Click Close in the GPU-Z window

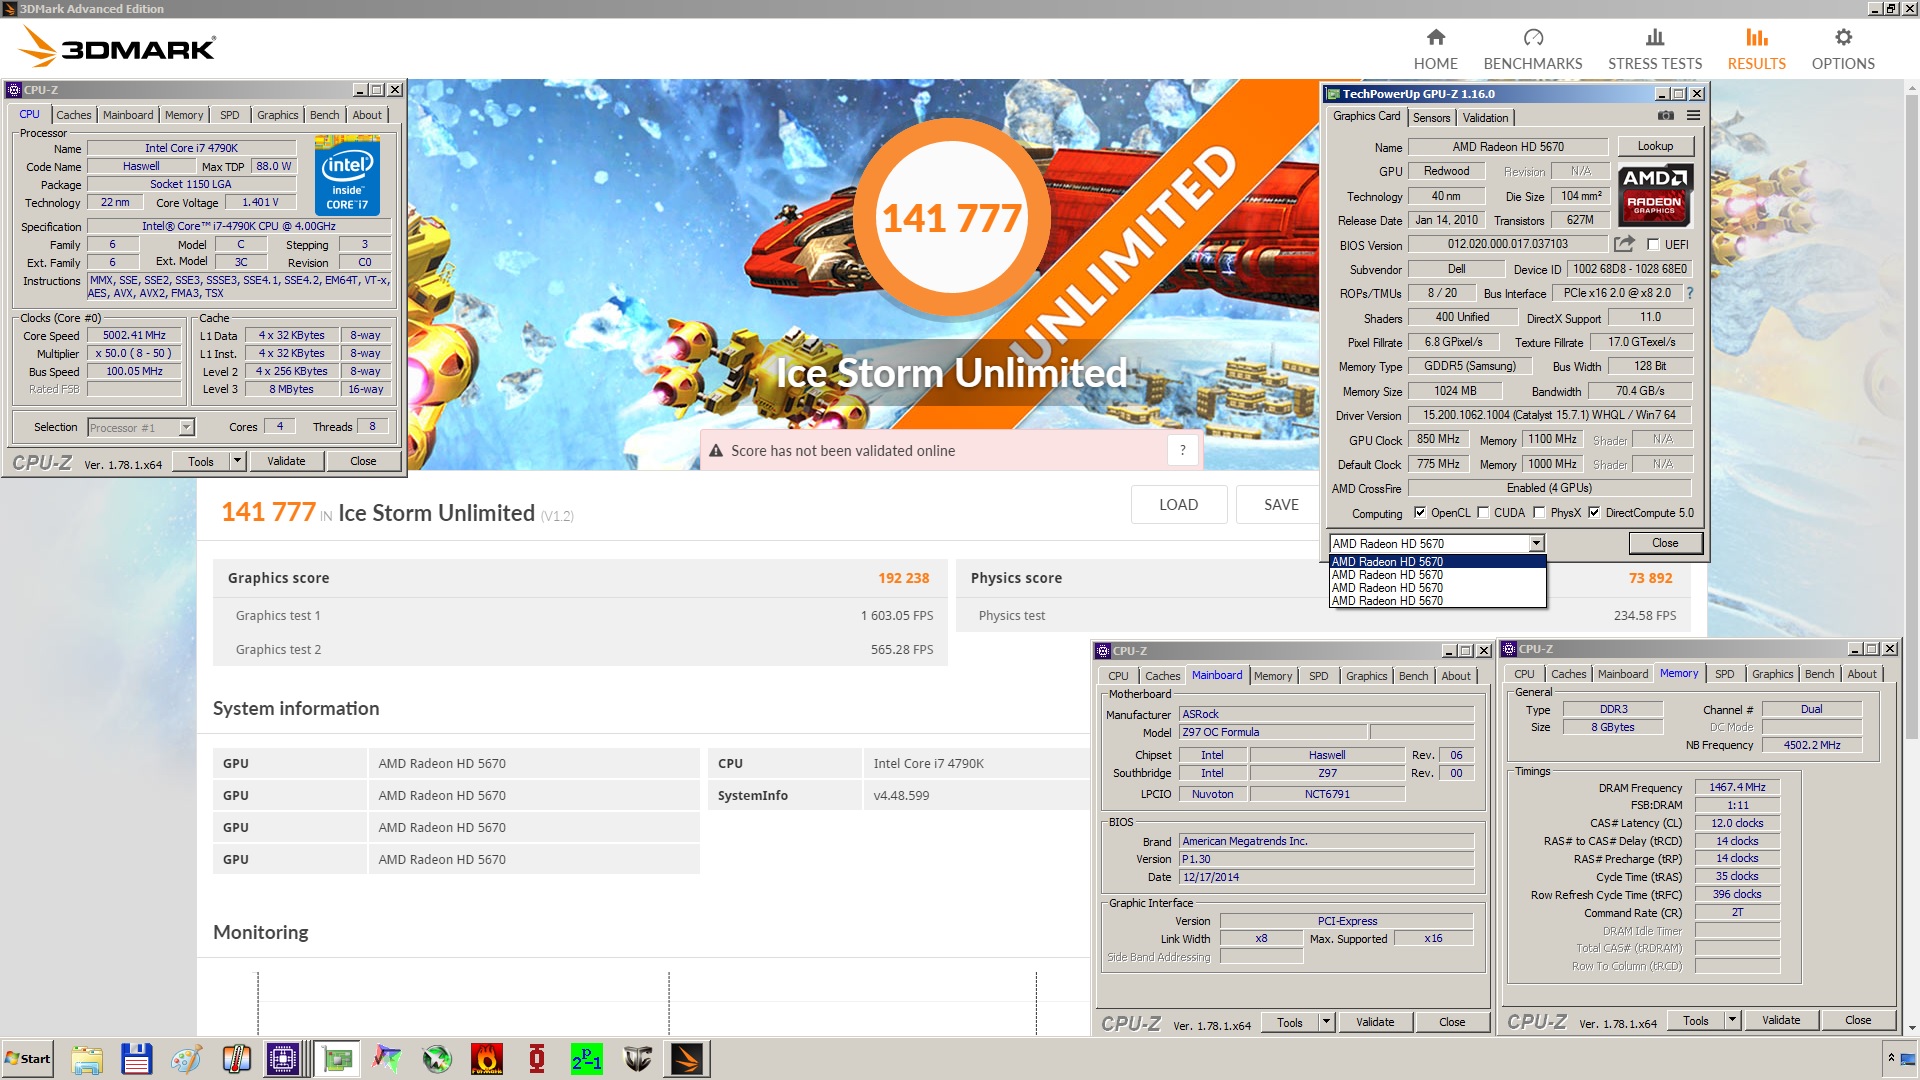coord(1665,543)
